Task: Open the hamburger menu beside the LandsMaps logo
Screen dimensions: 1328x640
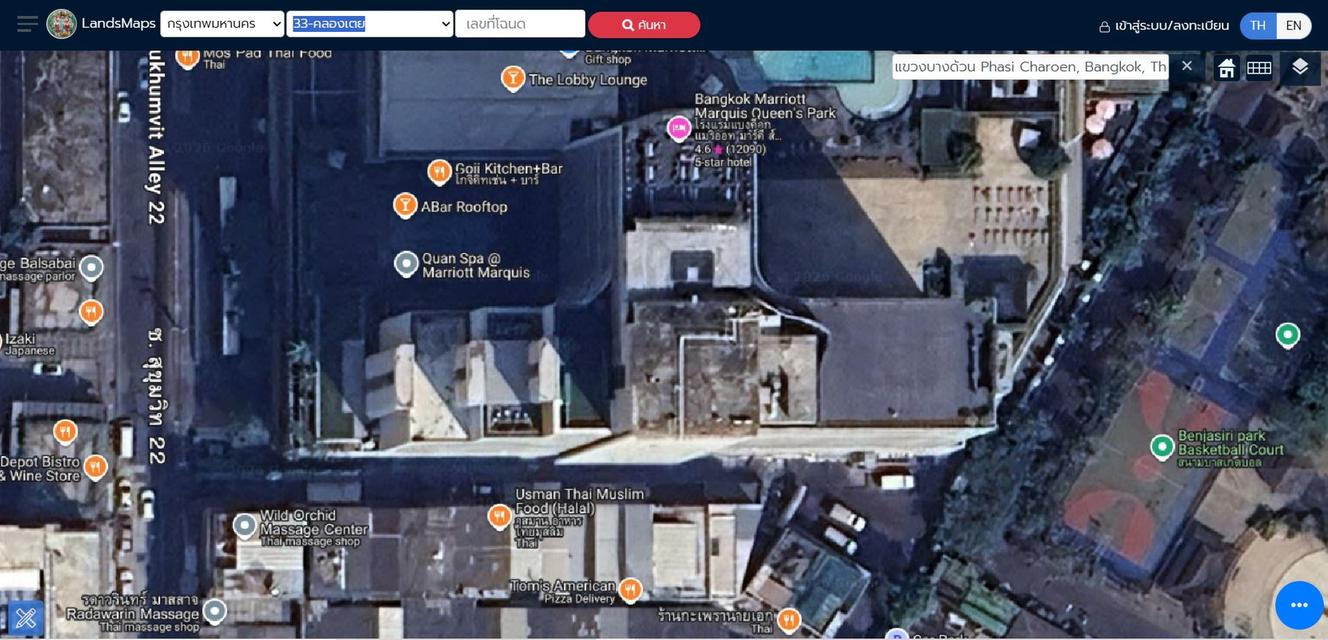Action: (27, 24)
